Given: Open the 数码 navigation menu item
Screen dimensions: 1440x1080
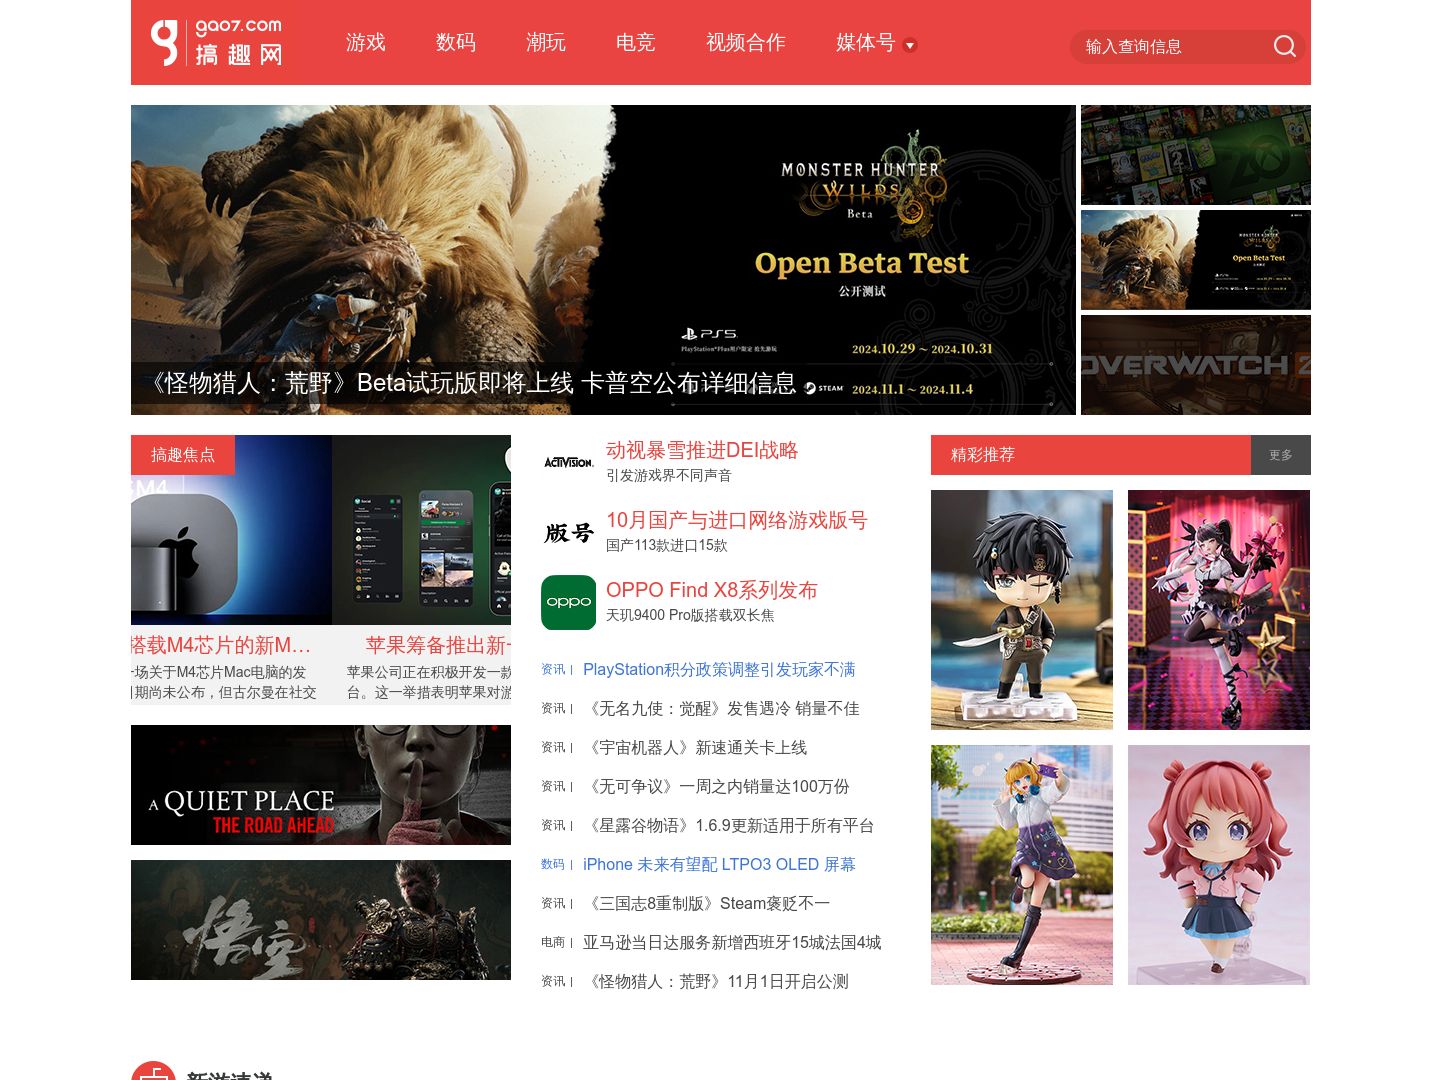Looking at the screenshot, I should click(x=456, y=42).
